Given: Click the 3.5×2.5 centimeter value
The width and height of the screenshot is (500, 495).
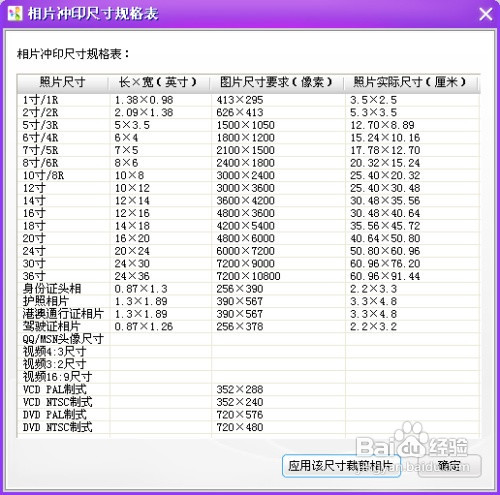Looking at the screenshot, I should 373,100.
